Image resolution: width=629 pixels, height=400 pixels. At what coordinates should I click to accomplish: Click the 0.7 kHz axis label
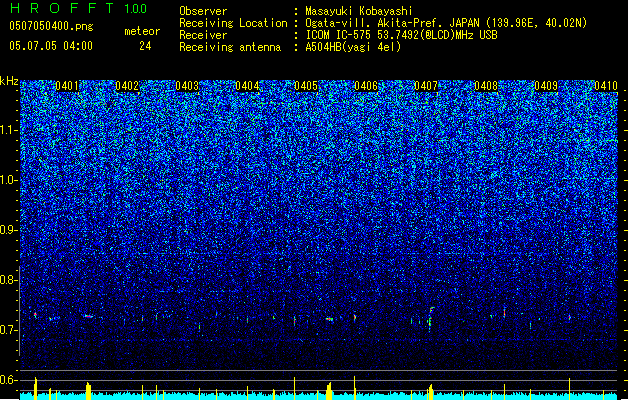(x=9, y=330)
